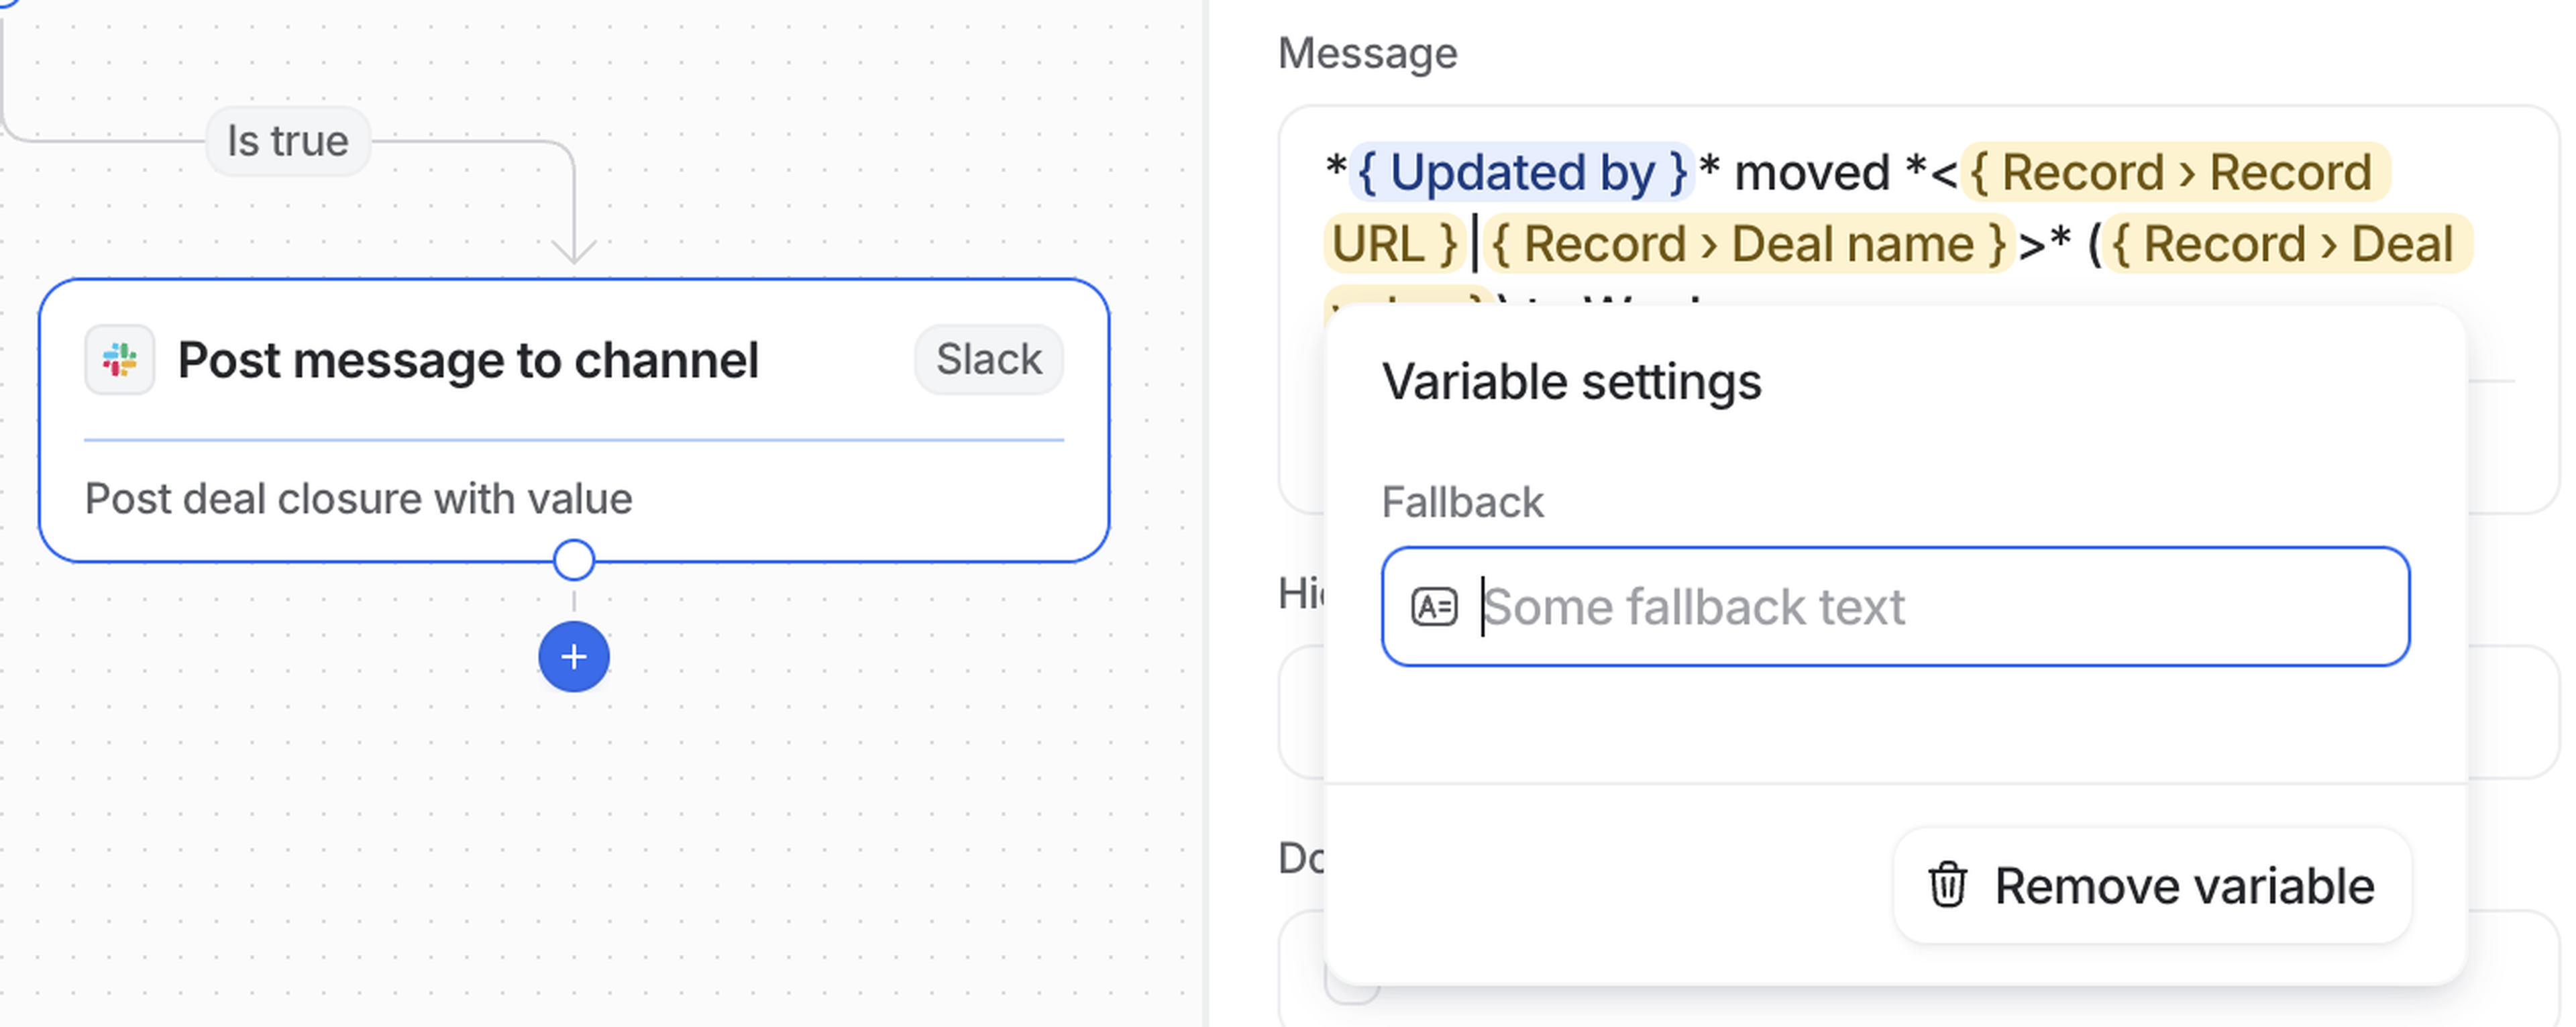Image resolution: width=2576 pixels, height=1027 pixels.
Task: Select the "Is true" branch label
Action: click(288, 141)
